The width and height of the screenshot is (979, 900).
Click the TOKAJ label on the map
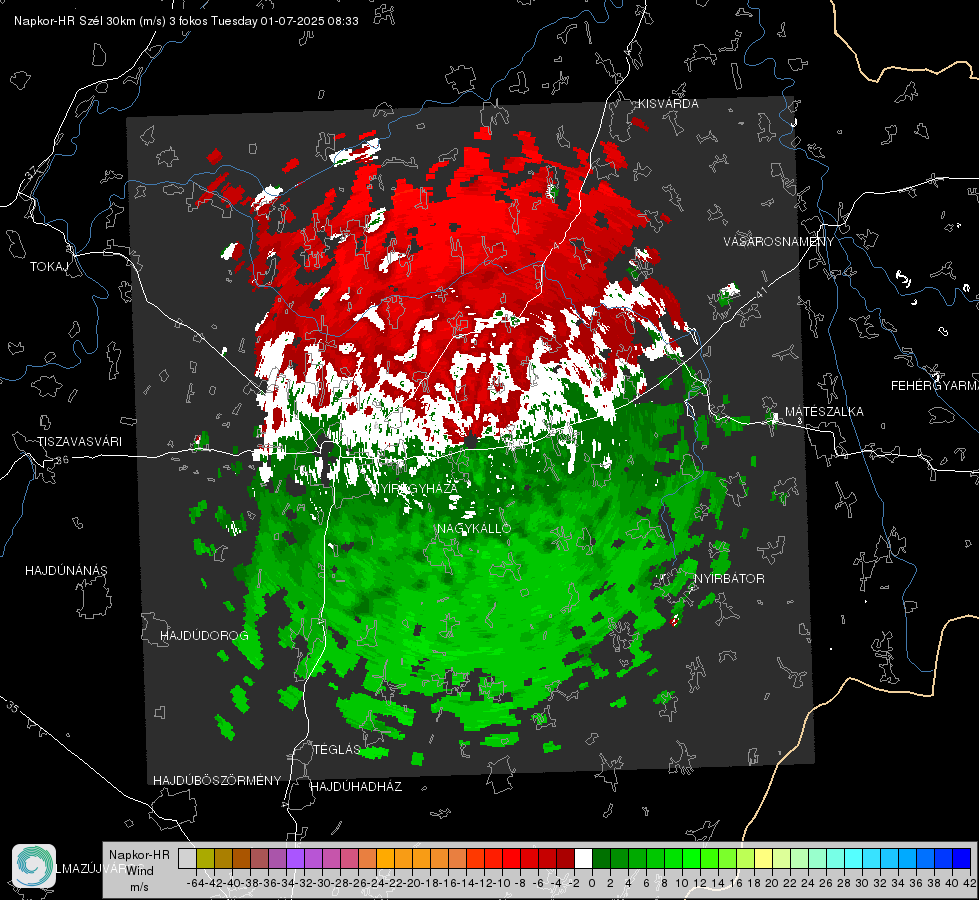[x=48, y=267]
